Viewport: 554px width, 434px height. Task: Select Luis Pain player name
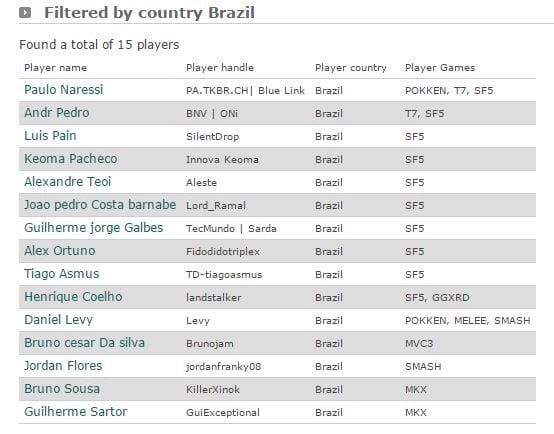[50, 136]
